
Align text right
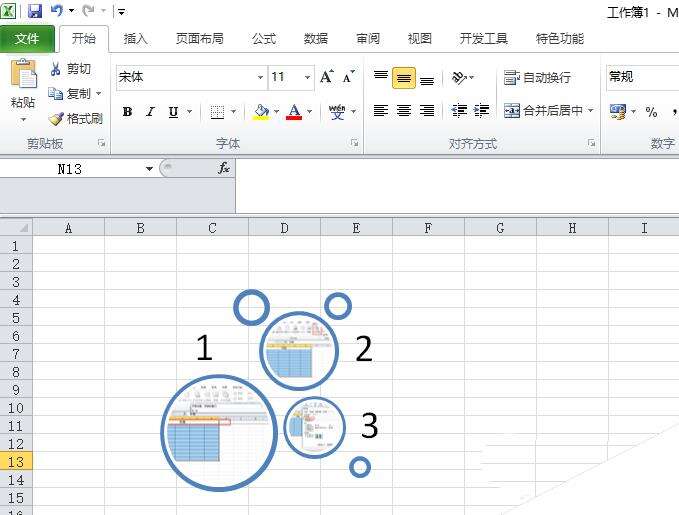pos(427,111)
